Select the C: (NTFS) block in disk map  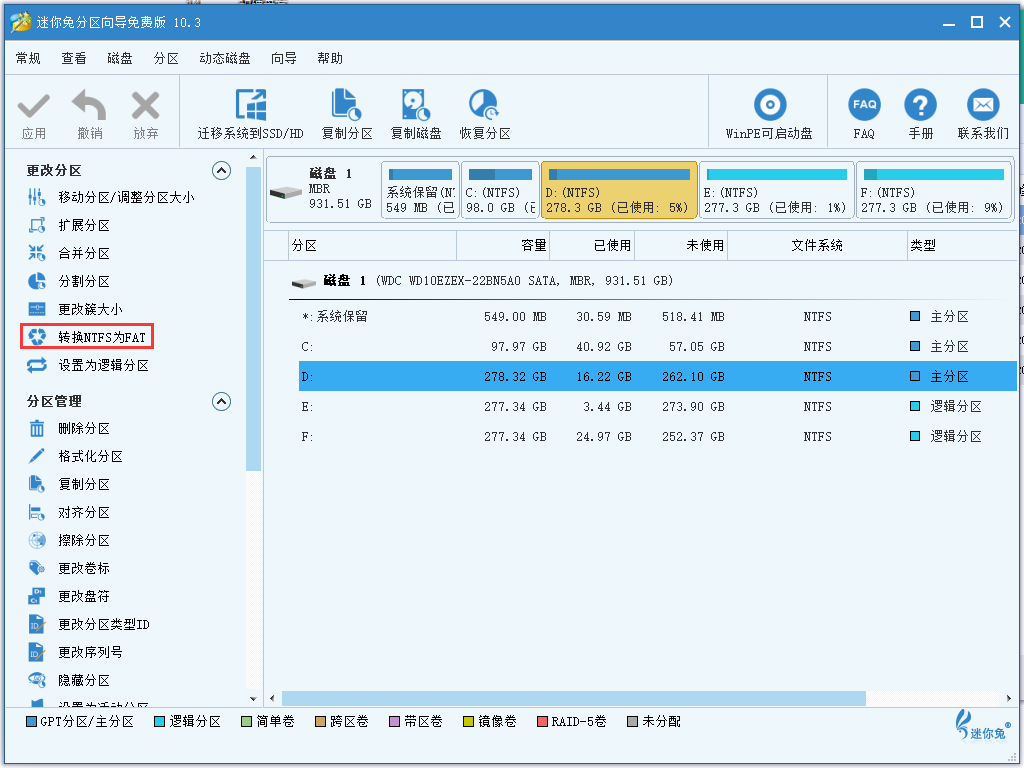tap(500, 190)
